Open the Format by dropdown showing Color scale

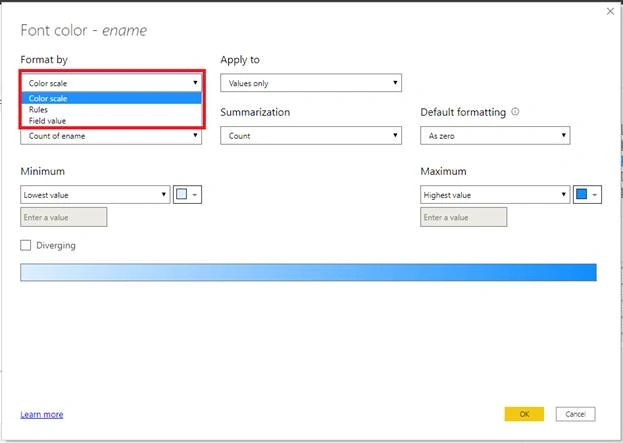coord(111,83)
